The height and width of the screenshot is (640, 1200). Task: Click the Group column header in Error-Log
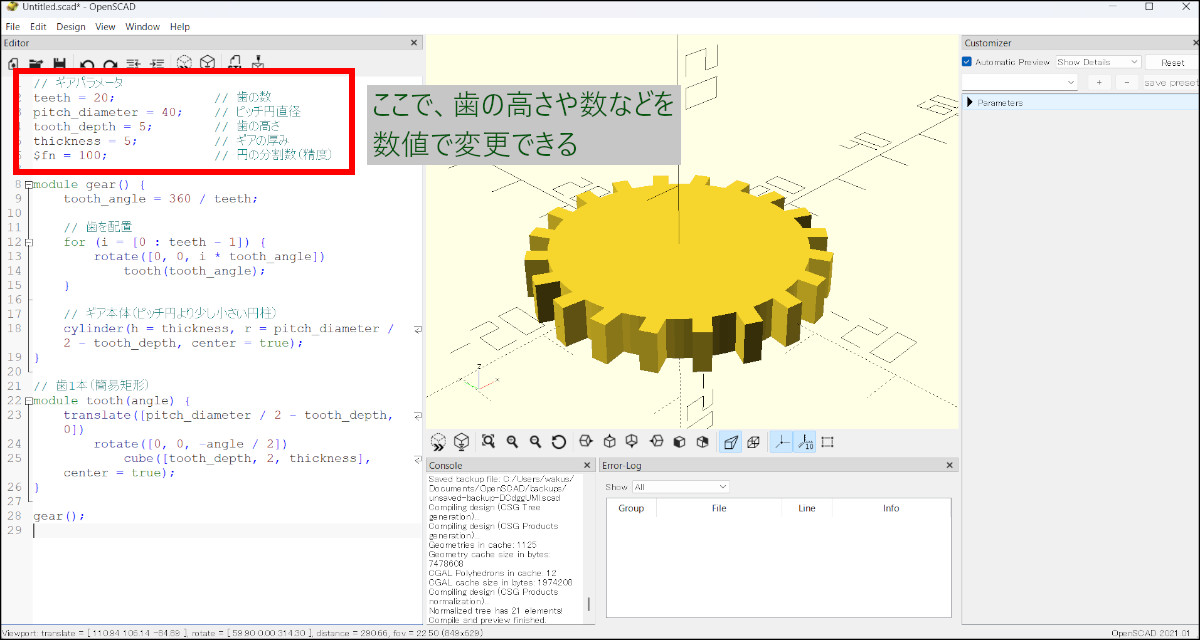pos(631,508)
